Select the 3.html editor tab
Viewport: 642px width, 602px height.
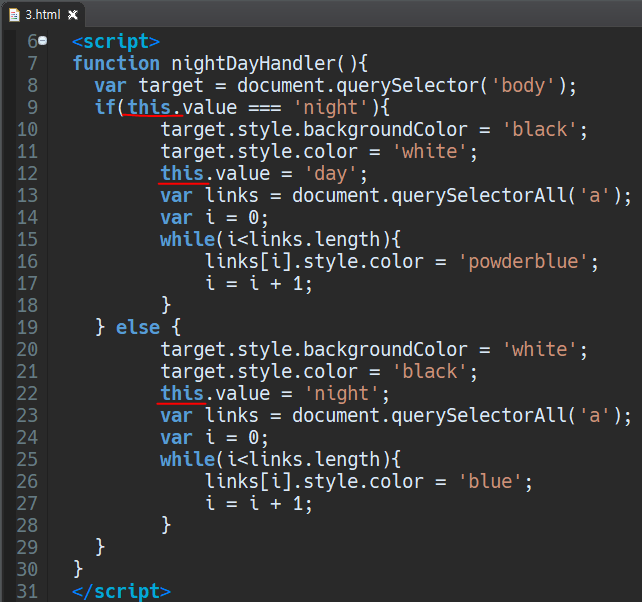point(43,15)
